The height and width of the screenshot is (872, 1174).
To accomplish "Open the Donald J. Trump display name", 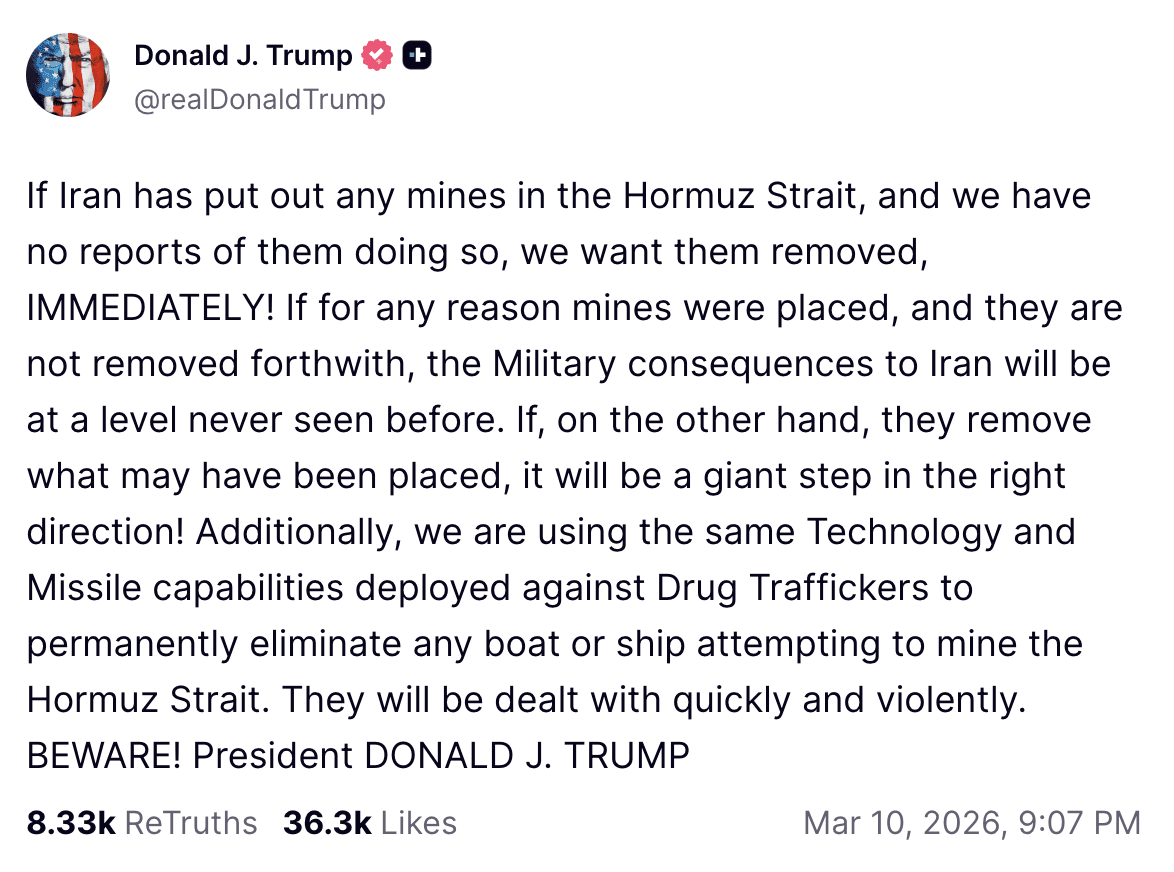I will pos(243,56).
